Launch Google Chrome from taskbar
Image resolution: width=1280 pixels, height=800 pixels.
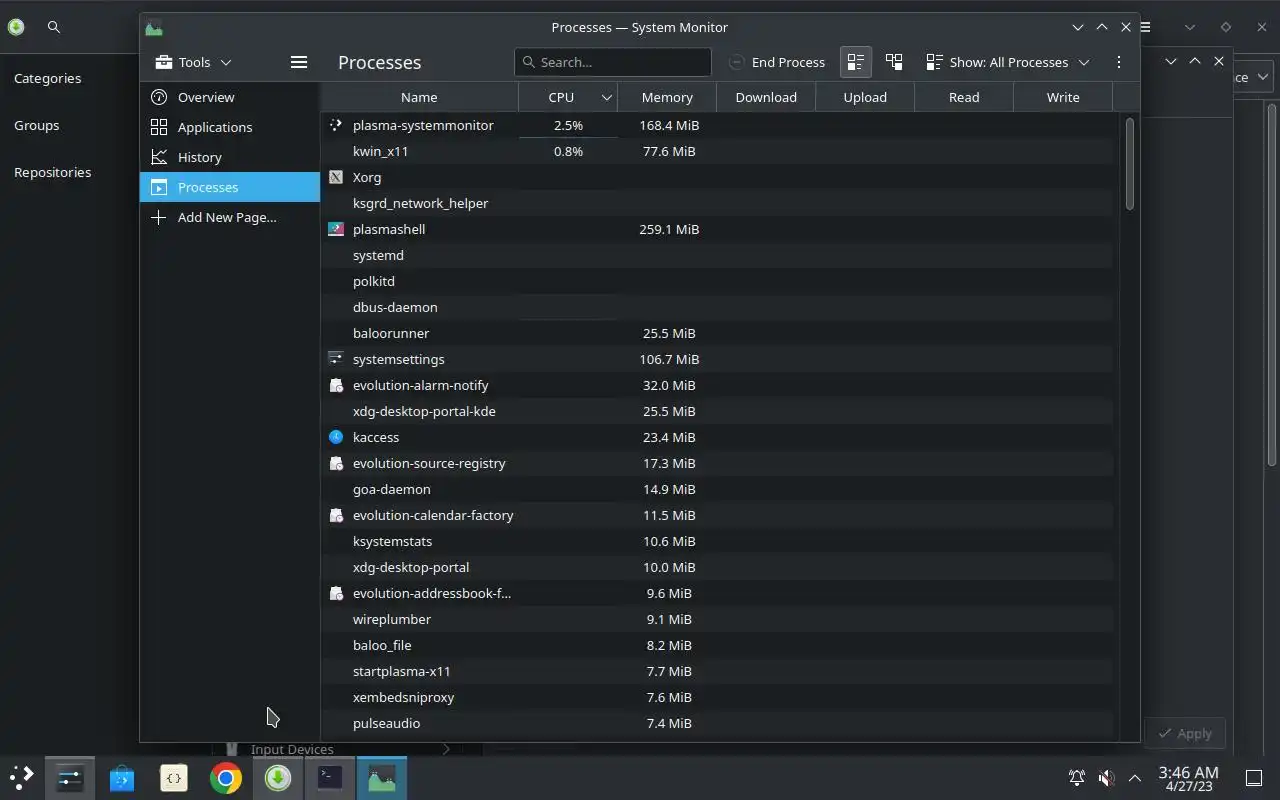(x=226, y=777)
